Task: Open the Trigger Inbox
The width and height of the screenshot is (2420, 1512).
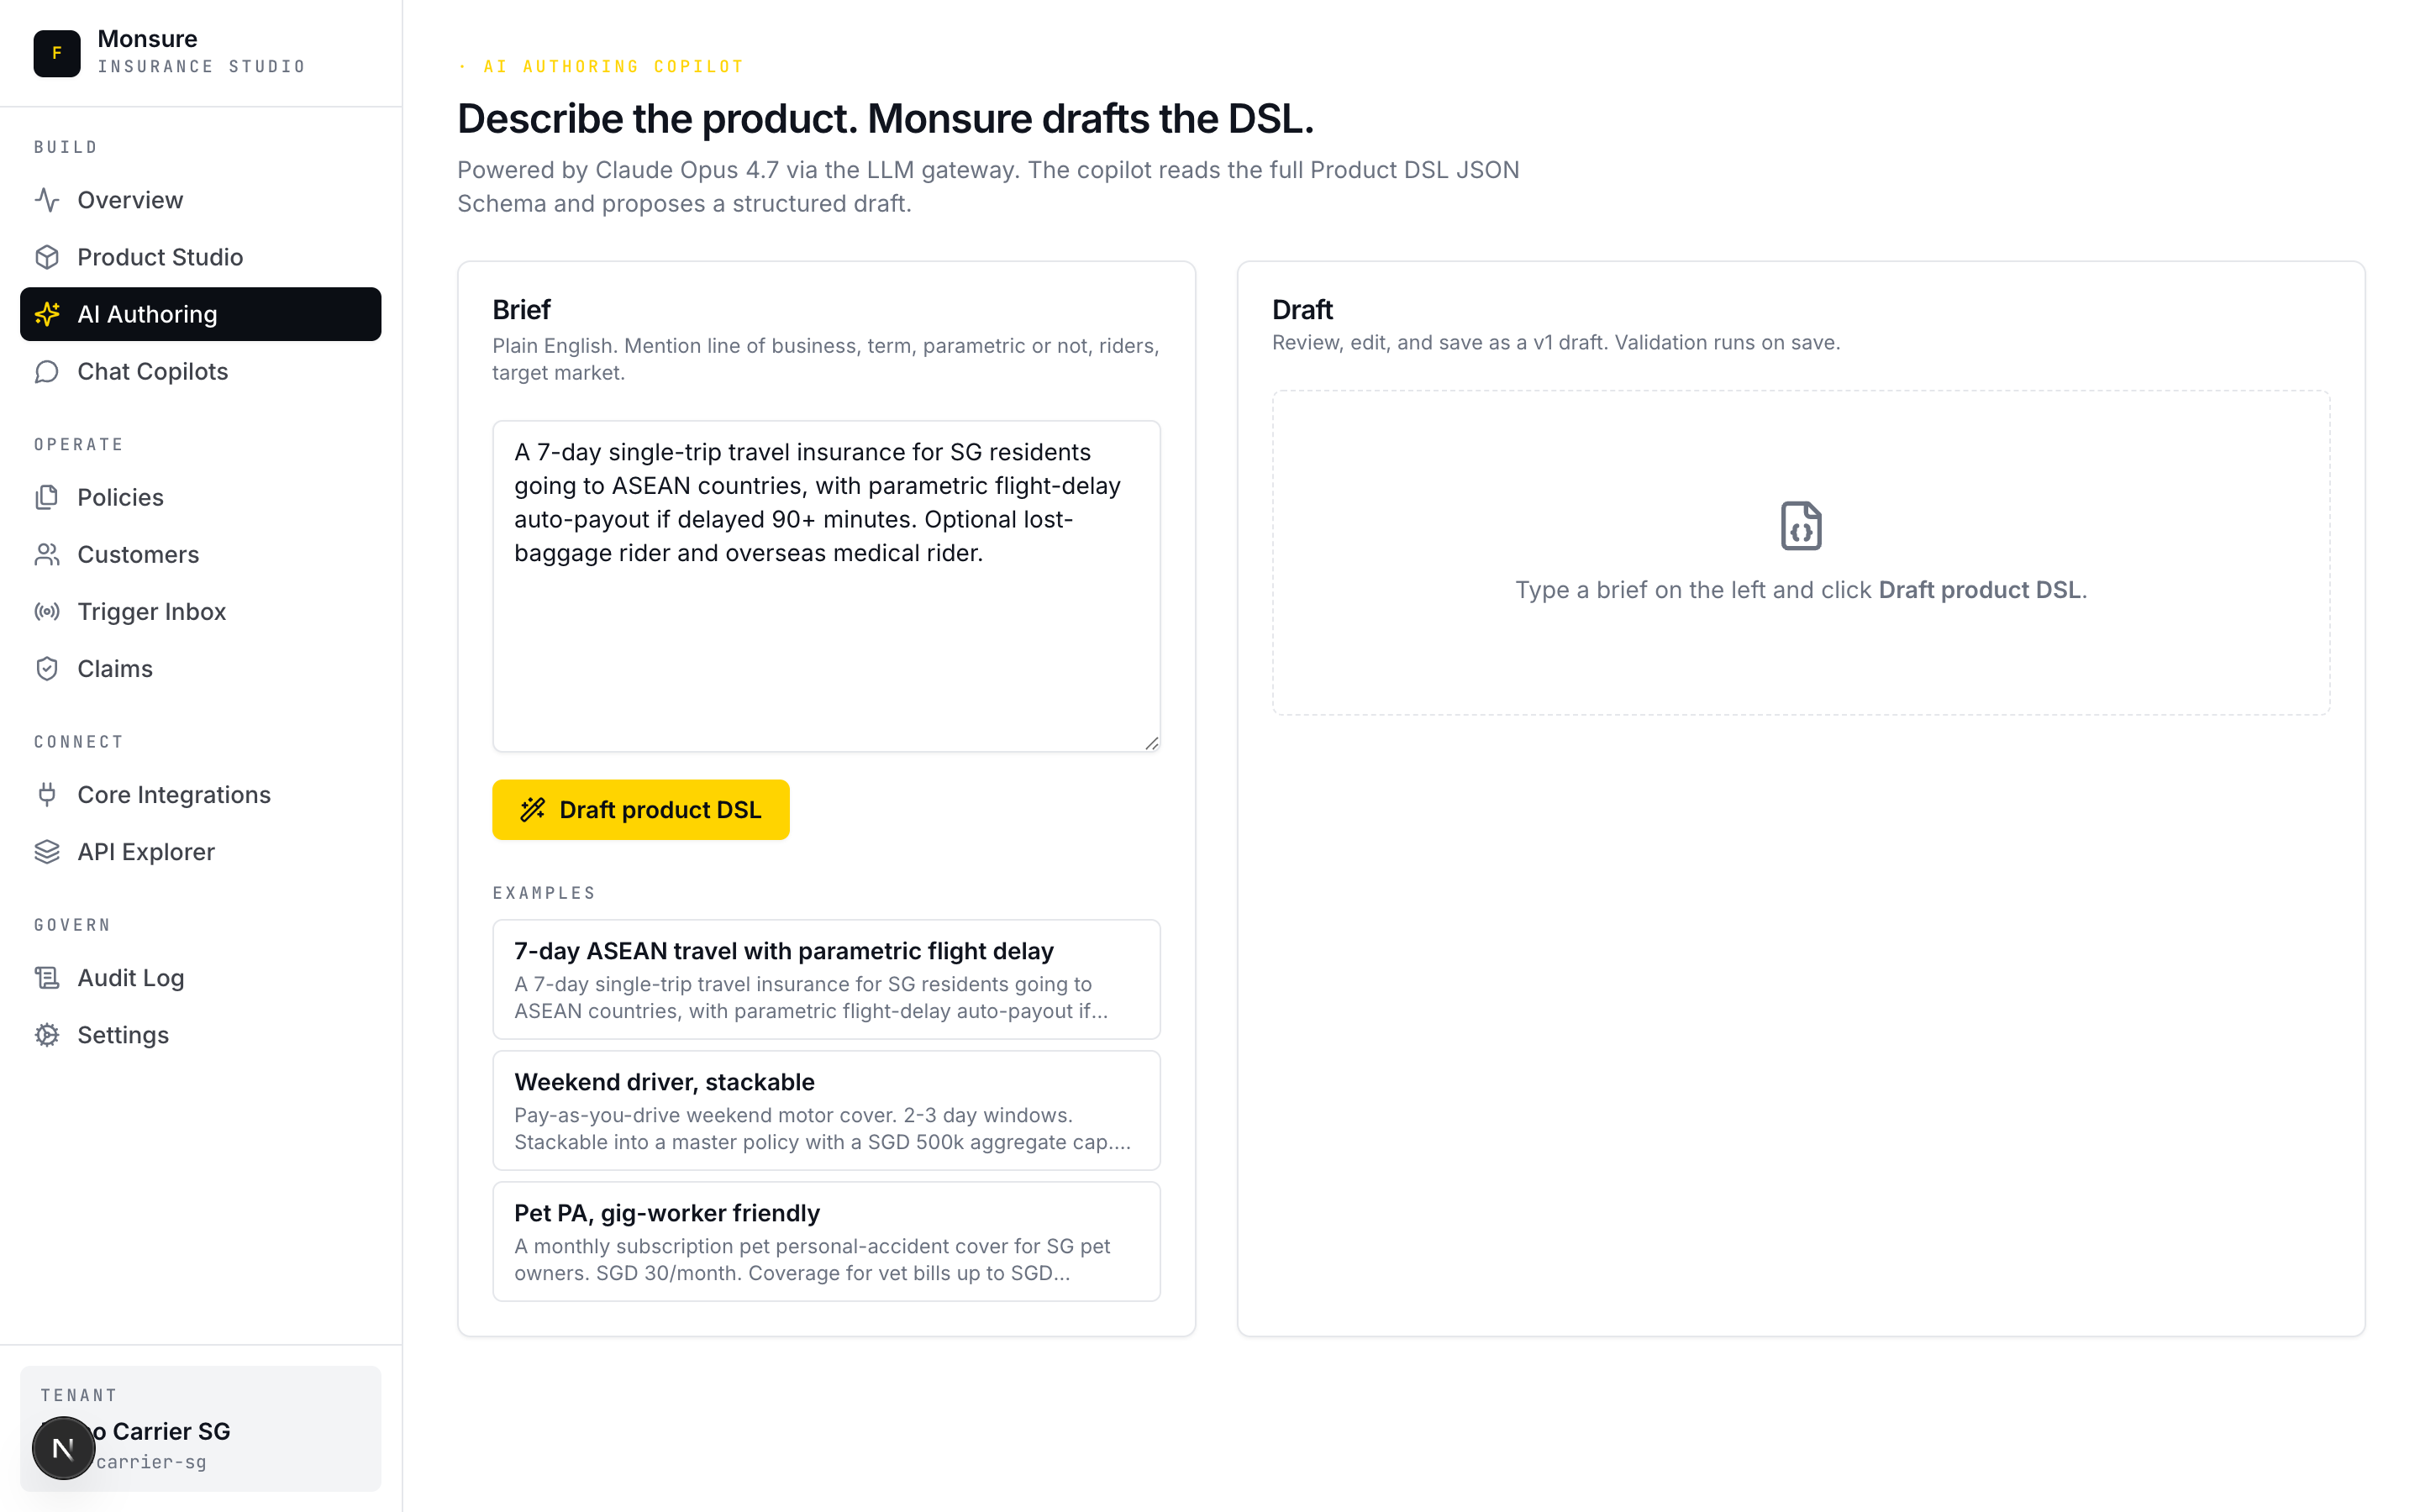Action: coord(151,611)
